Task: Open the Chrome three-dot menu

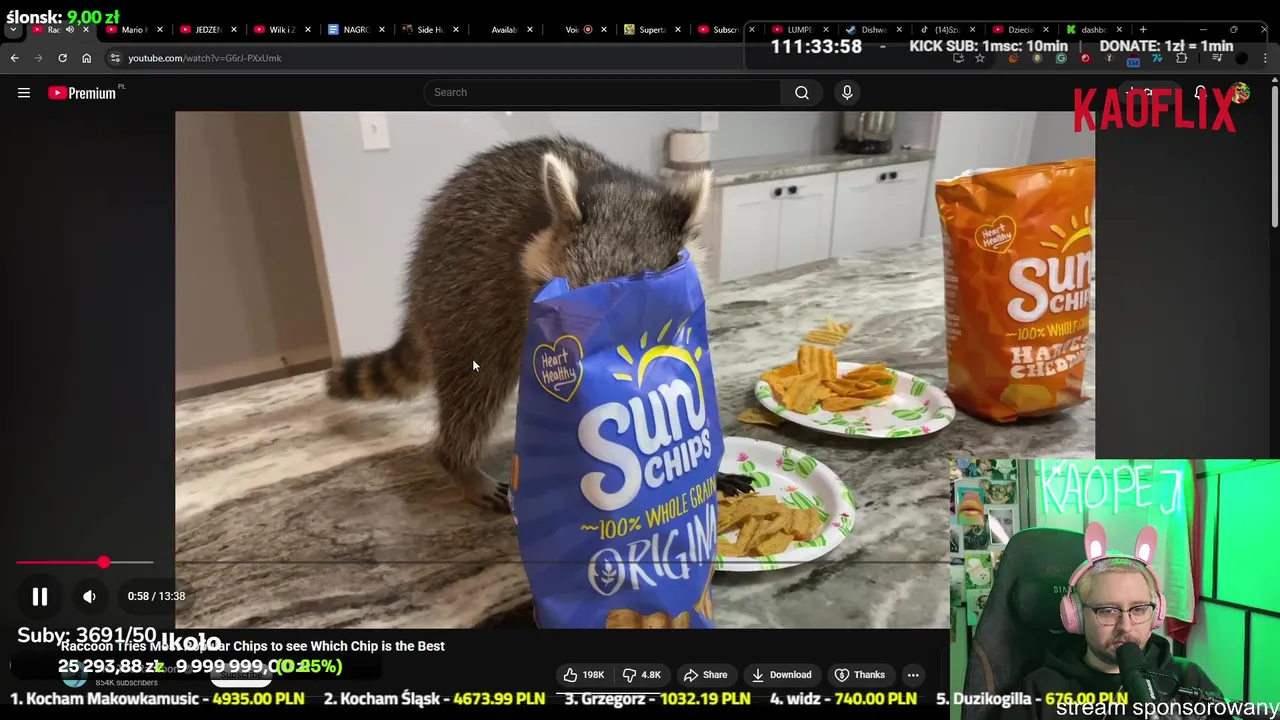Action: click(x=1266, y=58)
